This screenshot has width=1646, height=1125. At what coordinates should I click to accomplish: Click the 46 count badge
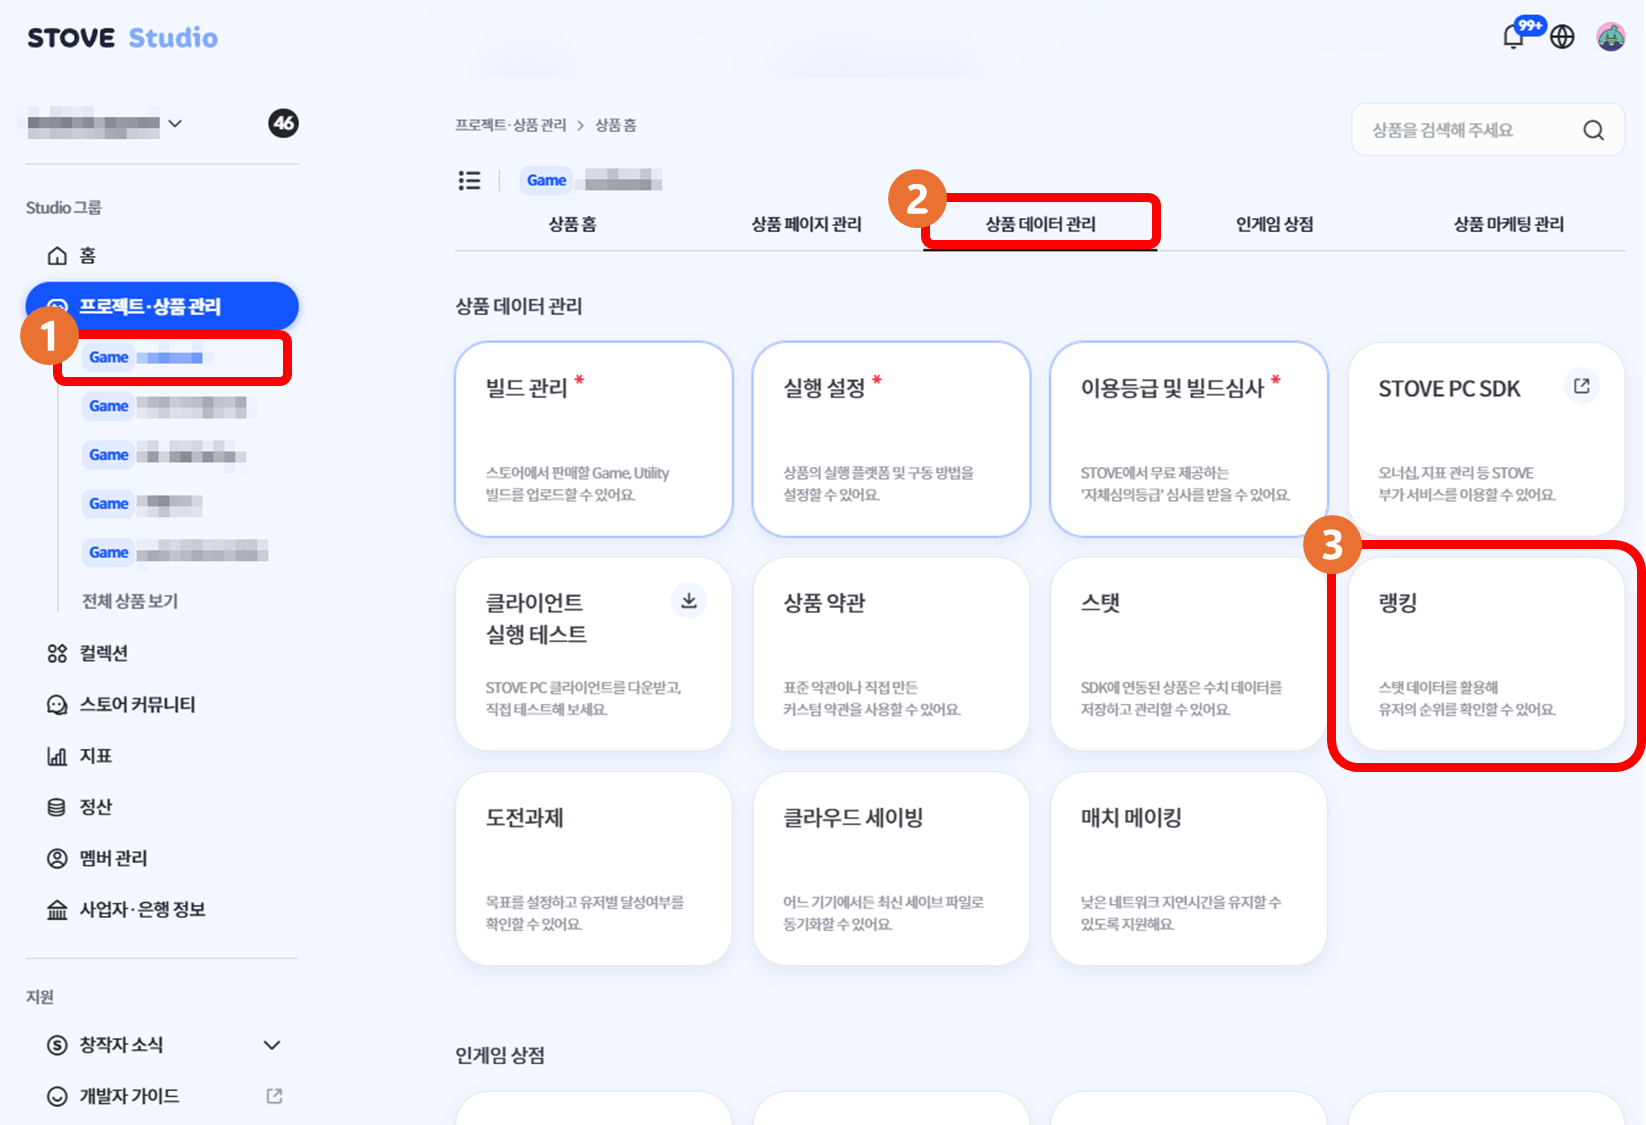[x=283, y=123]
